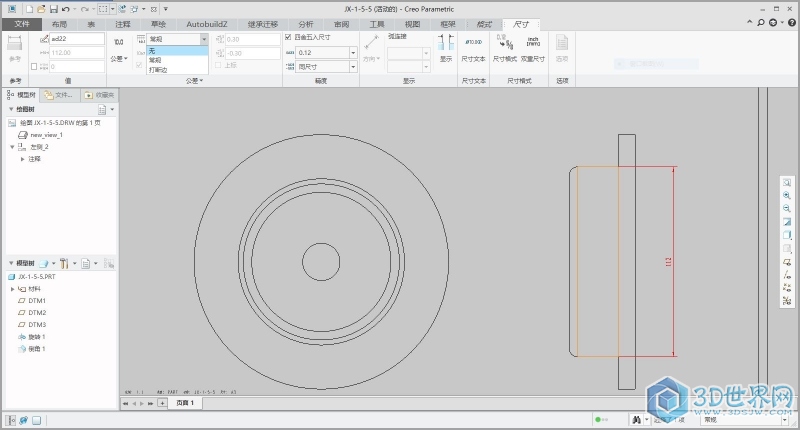Click the drawing tree settings list icon

click(x=102, y=109)
